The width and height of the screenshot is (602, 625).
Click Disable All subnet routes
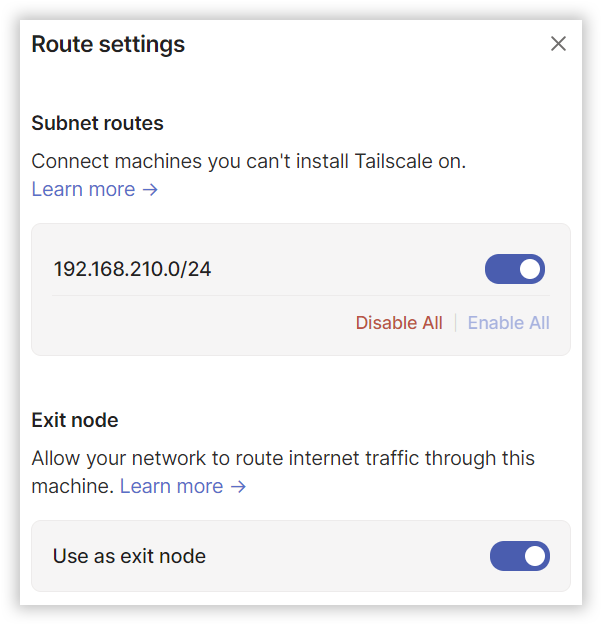[399, 322]
